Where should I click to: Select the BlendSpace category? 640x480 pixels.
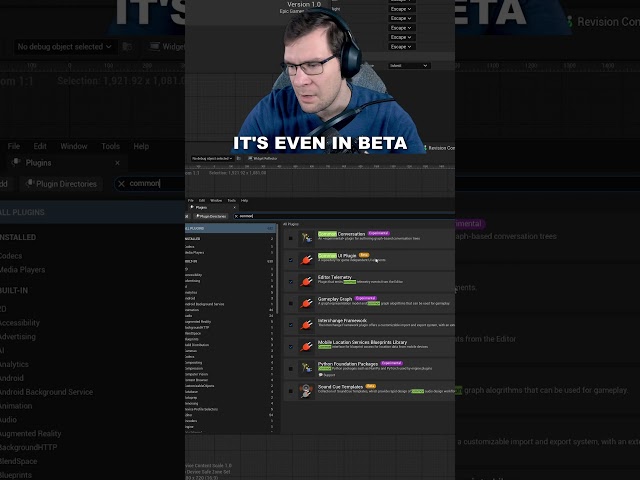(x=229, y=333)
